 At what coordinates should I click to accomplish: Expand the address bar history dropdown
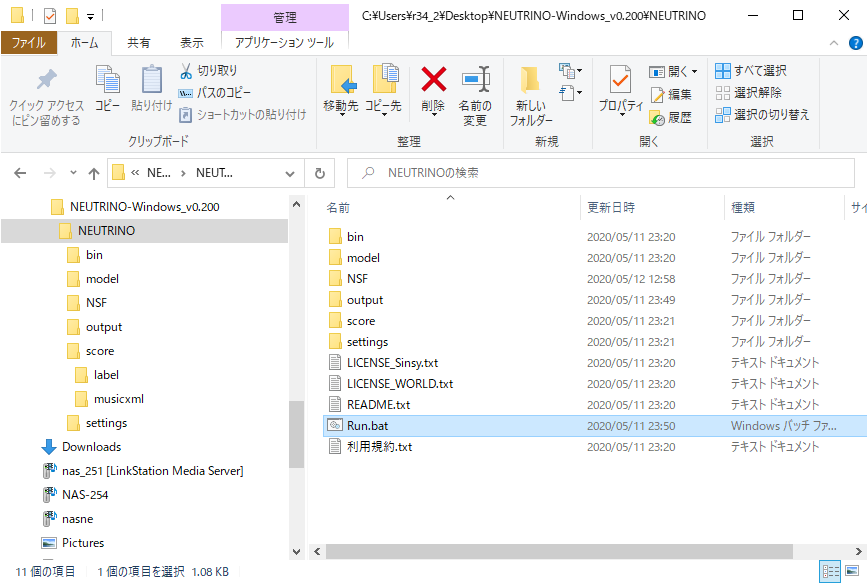[x=290, y=173]
